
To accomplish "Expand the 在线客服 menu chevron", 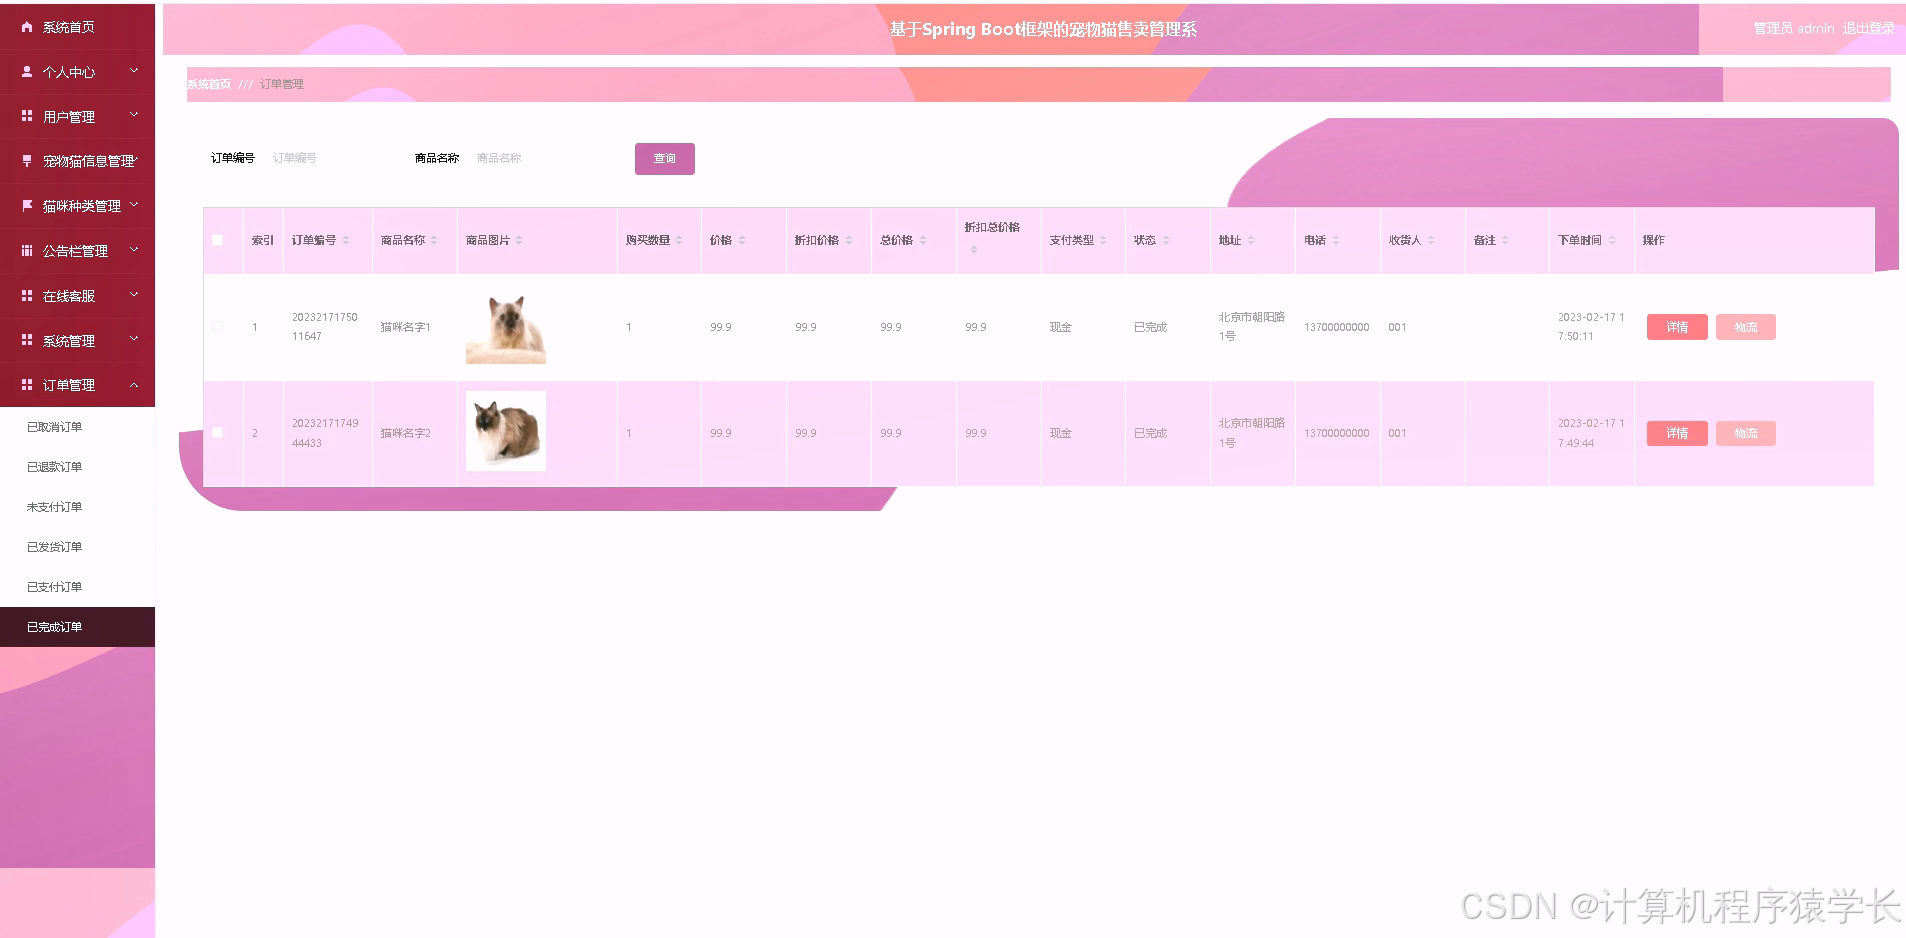I will (134, 295).
